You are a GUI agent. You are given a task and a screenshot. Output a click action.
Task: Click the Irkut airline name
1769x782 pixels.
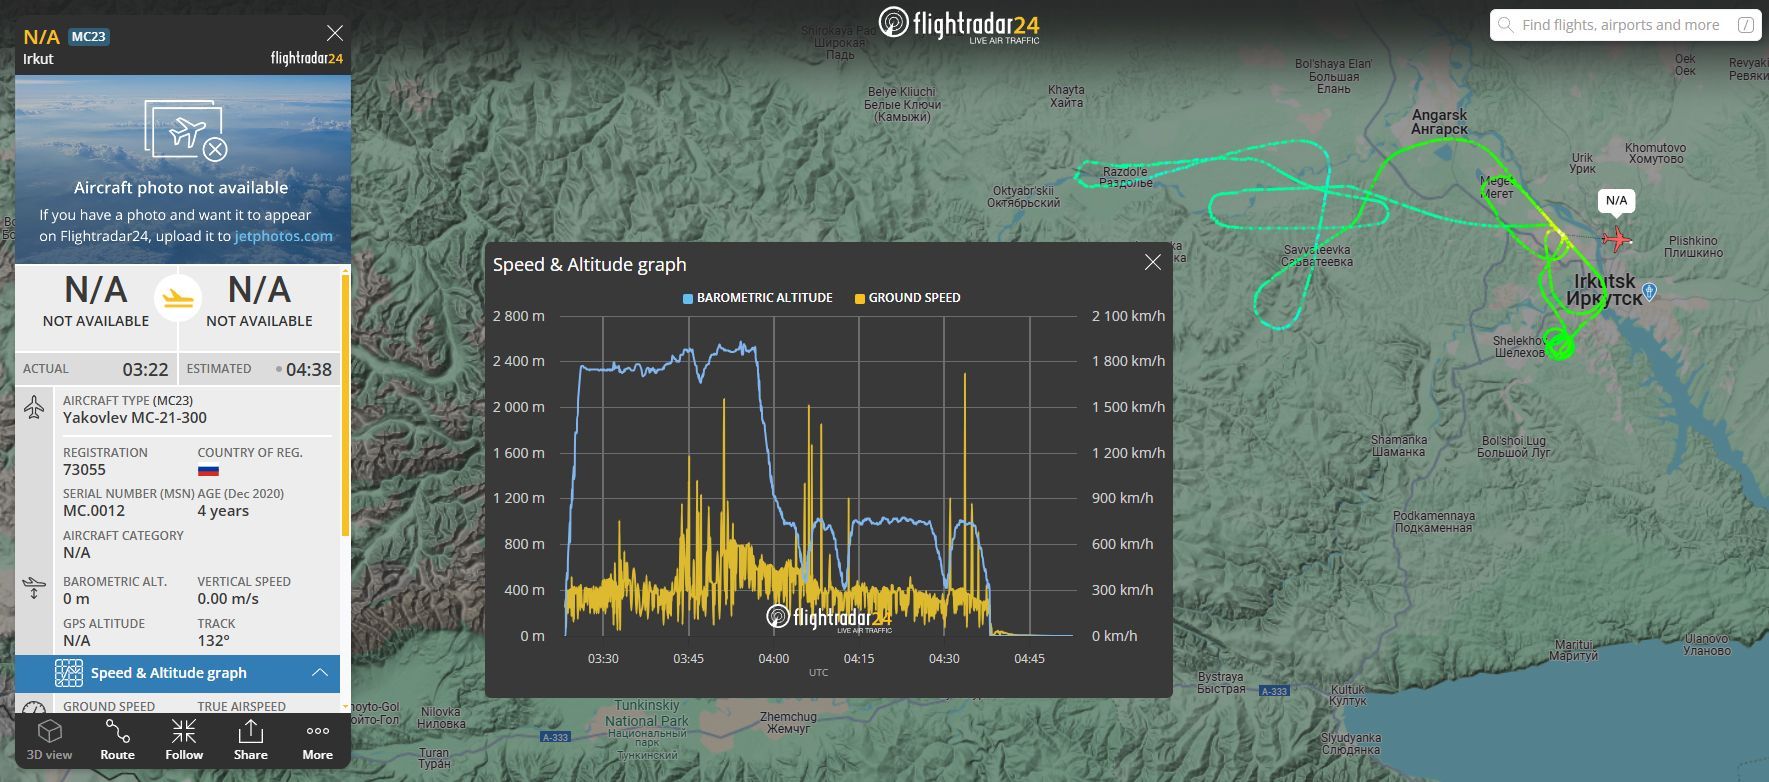(x=38, y=59)
